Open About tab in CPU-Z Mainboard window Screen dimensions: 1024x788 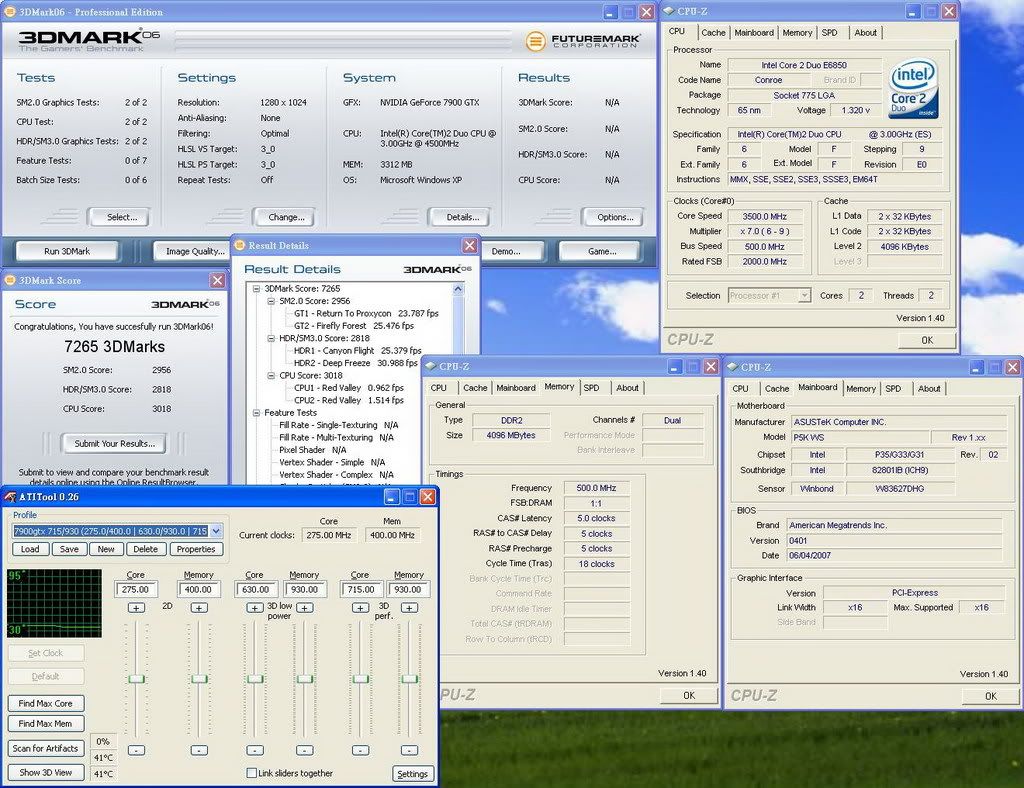click(x=929, y=388)
